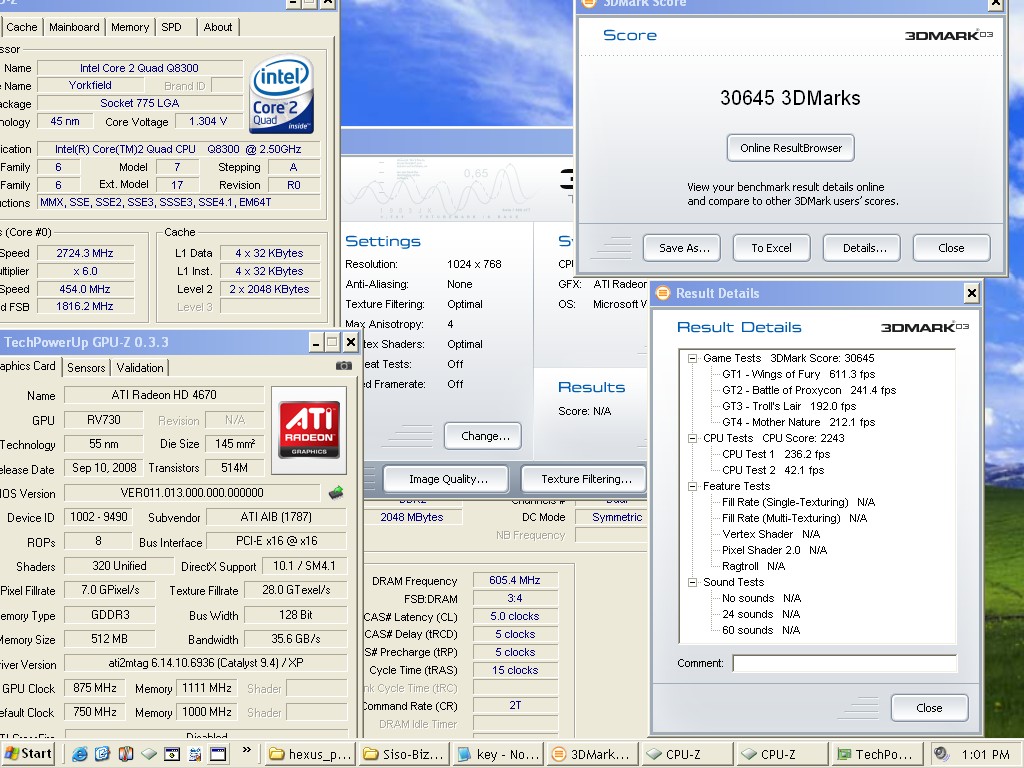Close the GPU-Z window with X
The width and height of the screenshot is (1024, 768).
click(x=350, y=342)
